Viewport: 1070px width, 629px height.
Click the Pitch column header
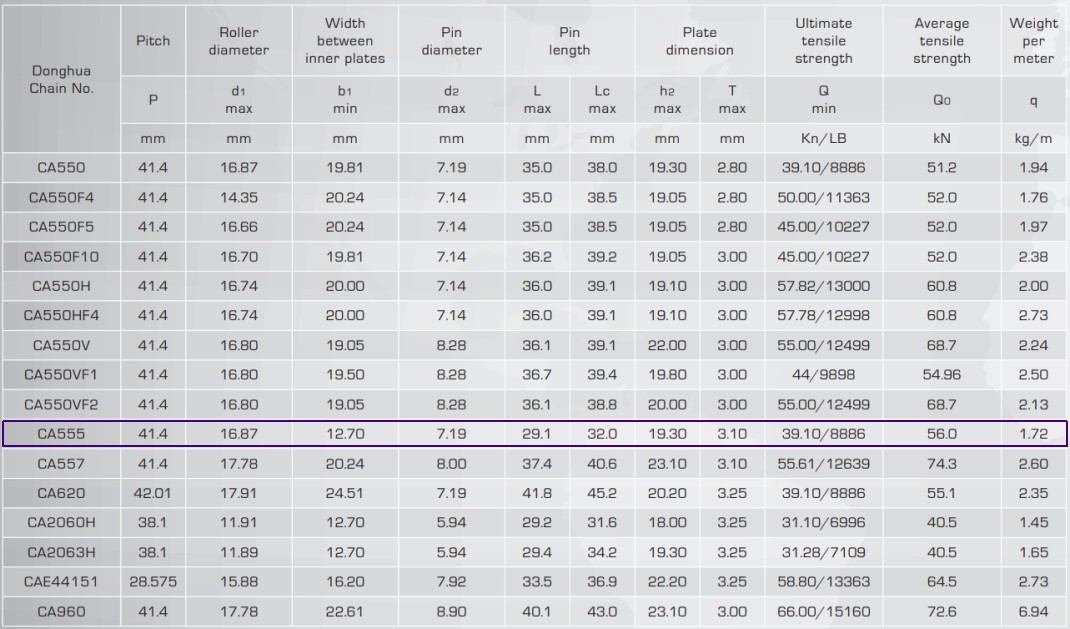pyautogui.click(x=153, y=41)
